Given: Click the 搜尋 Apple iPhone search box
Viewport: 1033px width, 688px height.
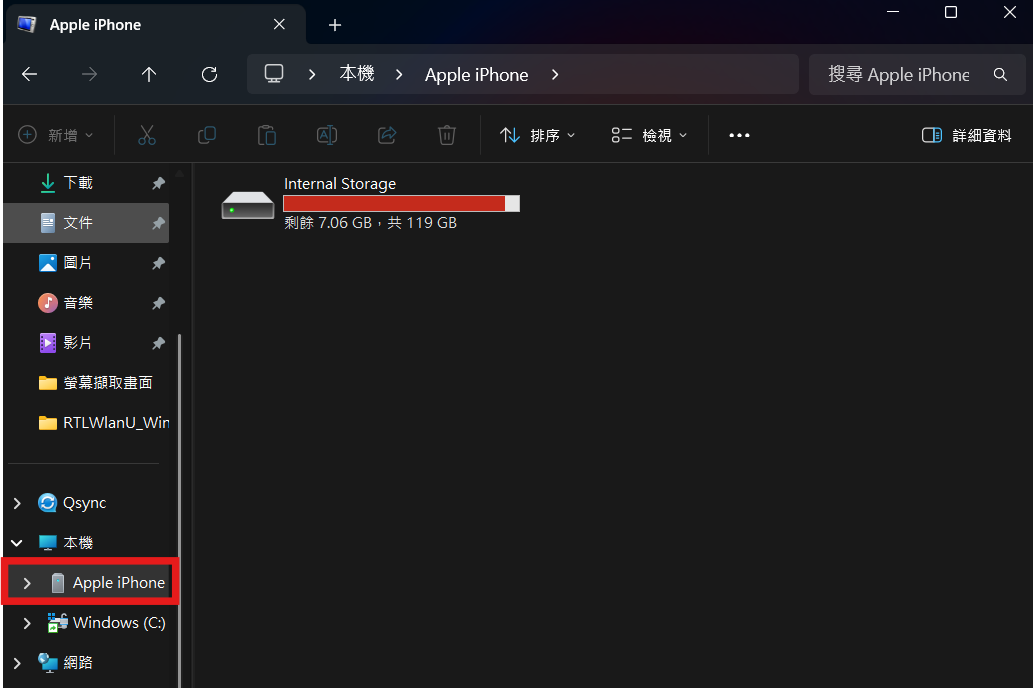Looking at the screenshot, I should (898, 74).
